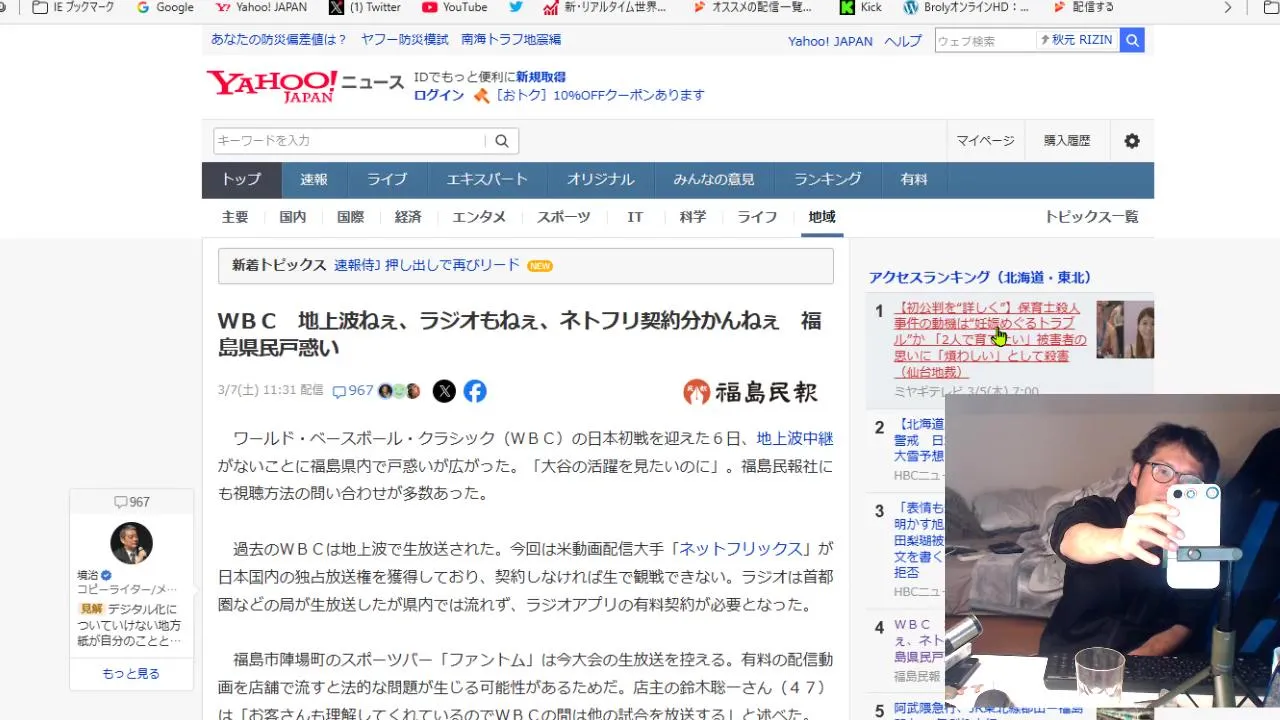Image resolution: width=1280 pixels, height=720 pixels.
Task: Open the 地域 category
Action: click(822, 217)
